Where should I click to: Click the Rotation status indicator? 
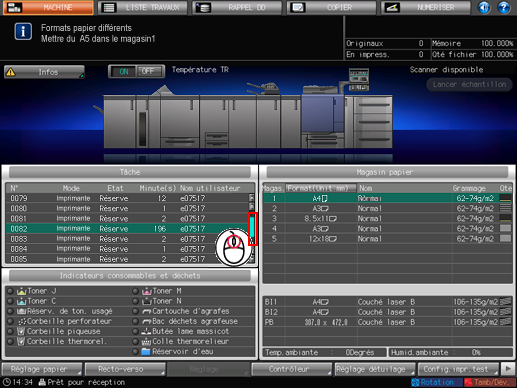coord(437,382)
